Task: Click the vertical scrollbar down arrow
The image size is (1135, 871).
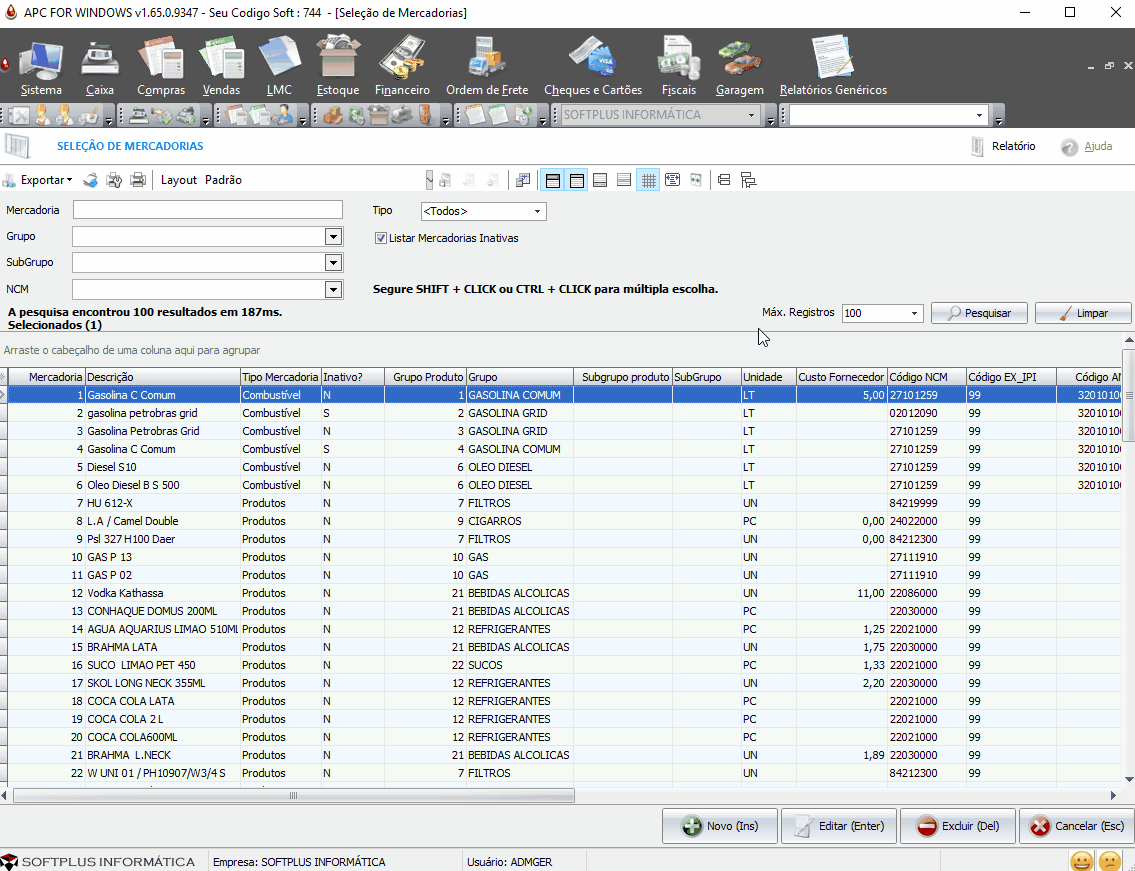Action: [x=1128, y=780]
